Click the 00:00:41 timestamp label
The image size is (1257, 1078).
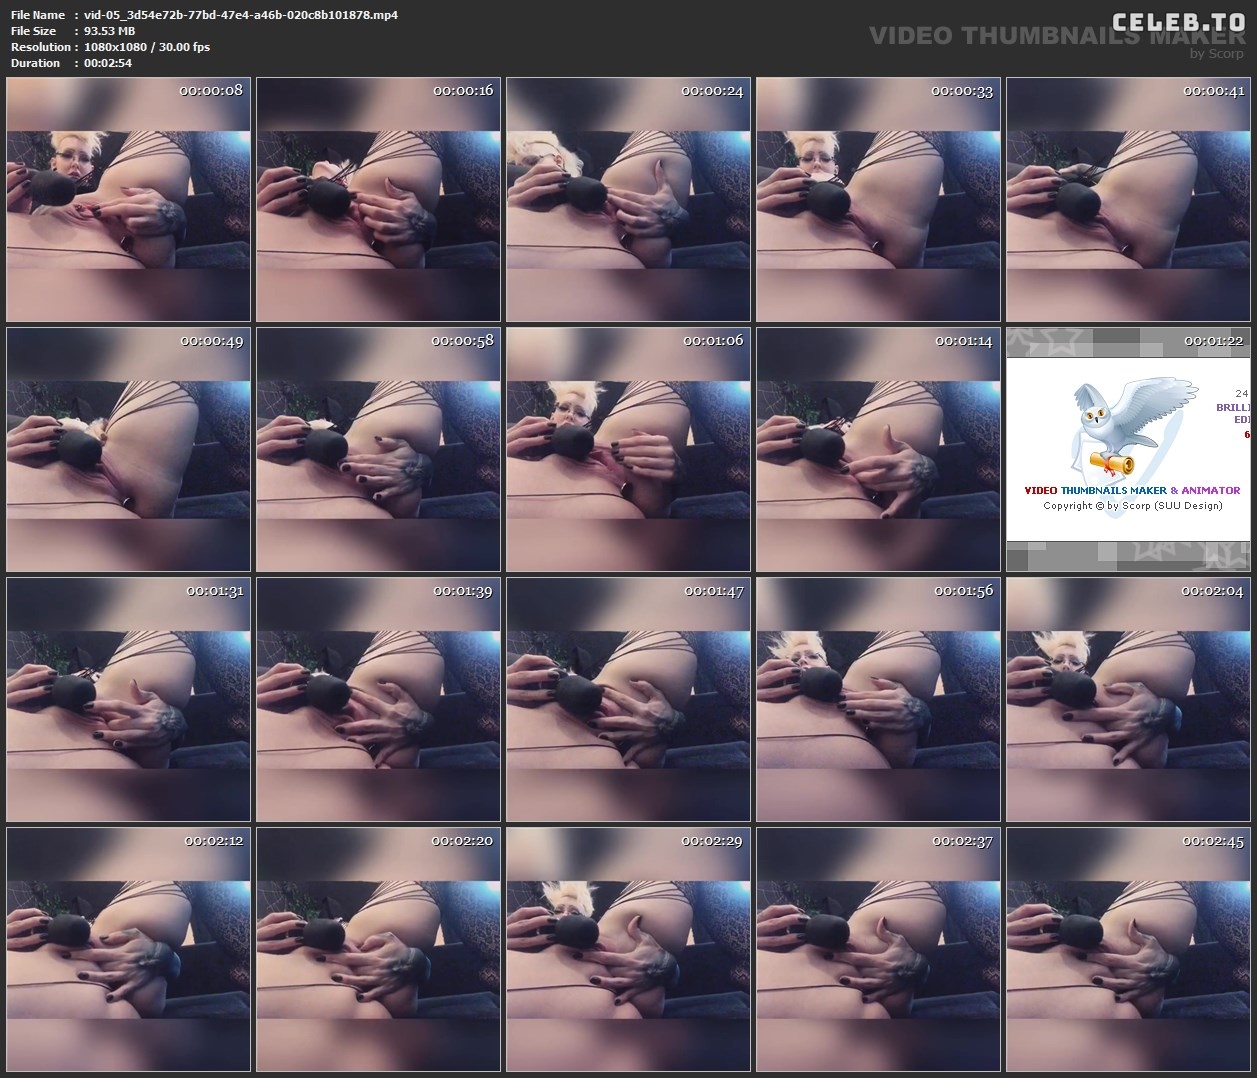point(1213,91)
